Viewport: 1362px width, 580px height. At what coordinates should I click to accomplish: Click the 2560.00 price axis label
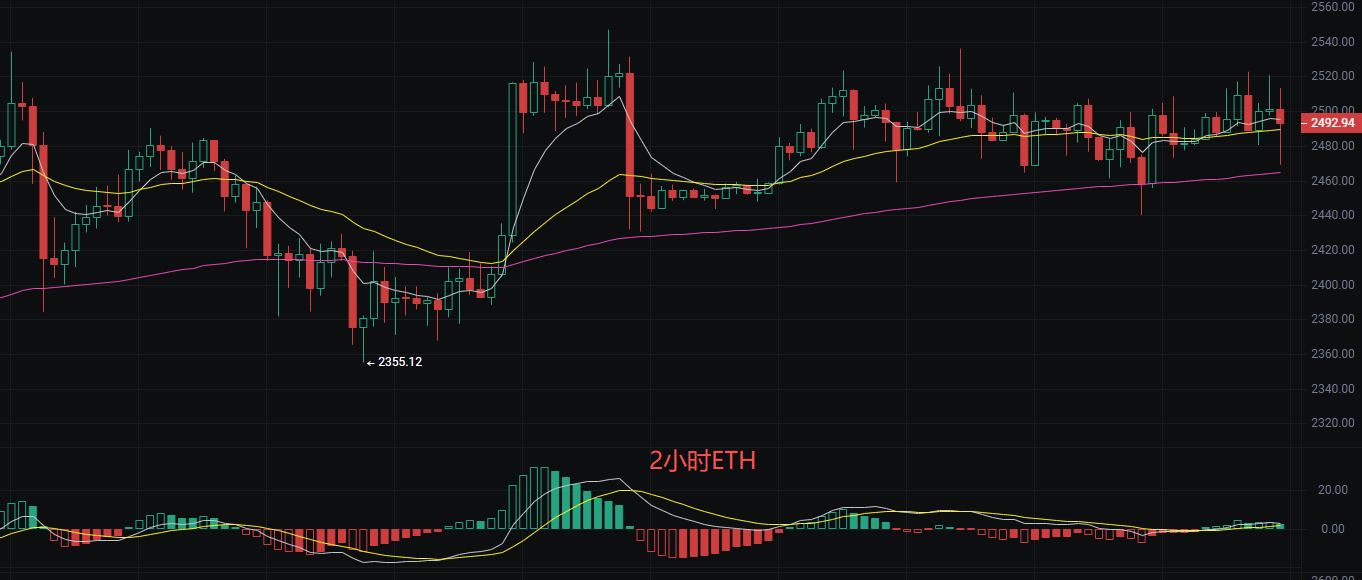point(1333,7)
